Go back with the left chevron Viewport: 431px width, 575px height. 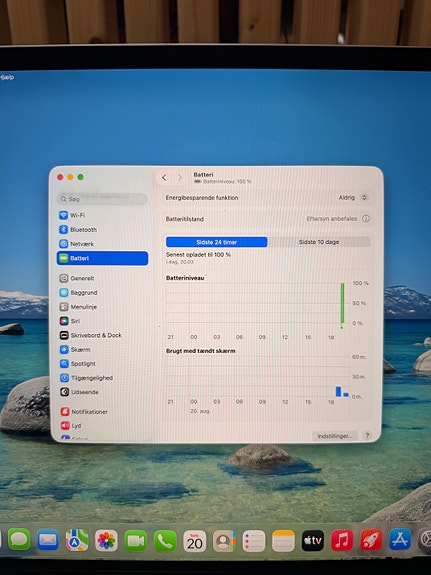tap(164, 177)
